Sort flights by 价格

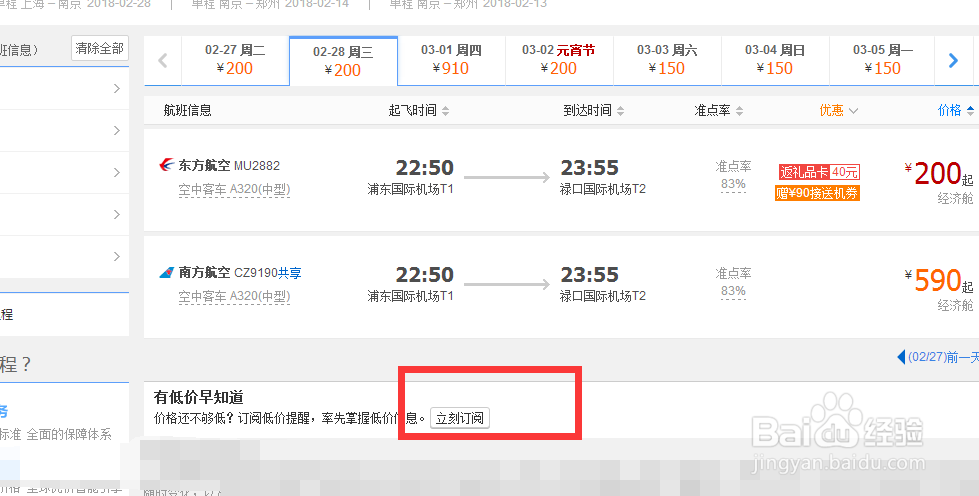coord(956,111)
